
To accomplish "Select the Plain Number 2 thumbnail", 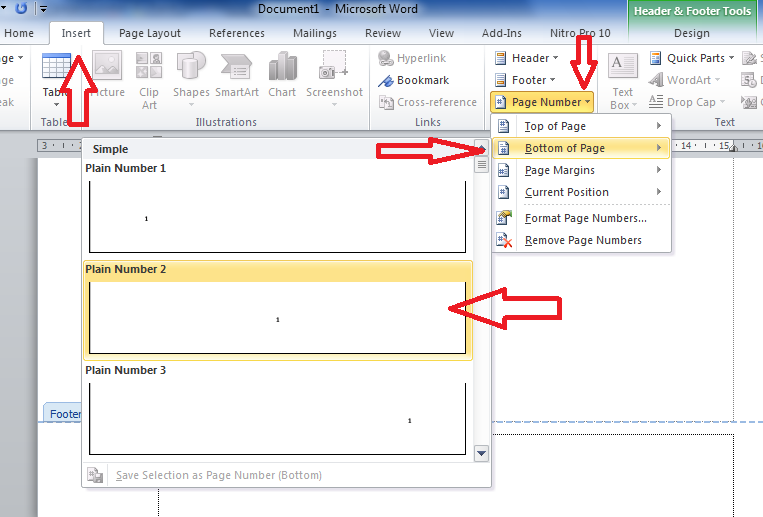I will click(277, 318).
